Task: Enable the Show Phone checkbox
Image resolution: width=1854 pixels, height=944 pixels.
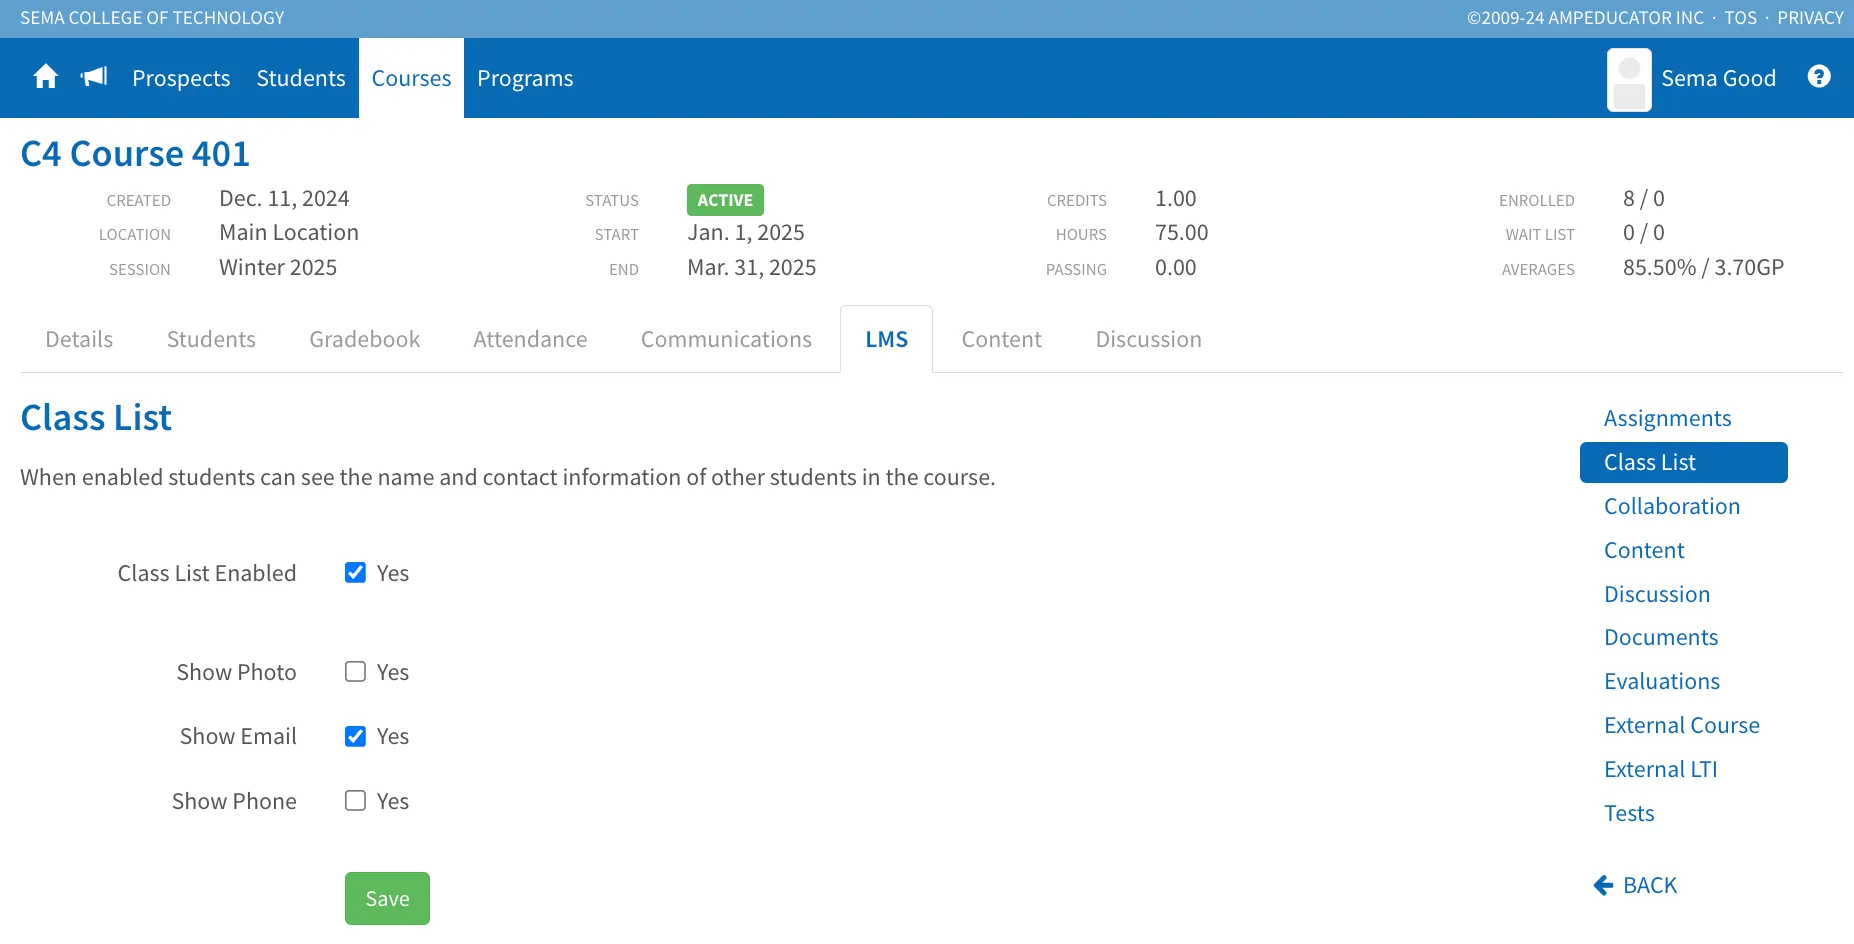Action: 355,800
